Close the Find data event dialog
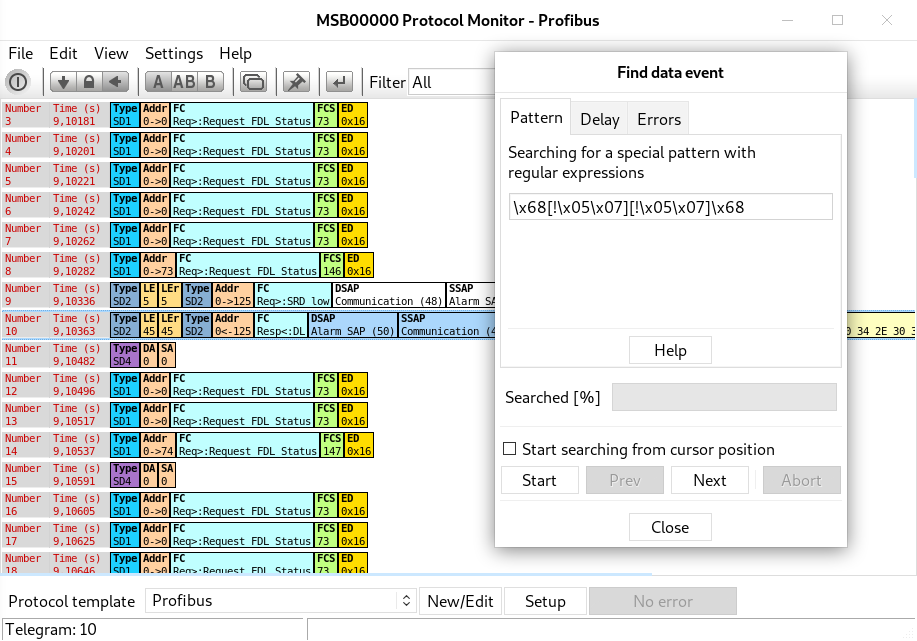 point(670,527)
